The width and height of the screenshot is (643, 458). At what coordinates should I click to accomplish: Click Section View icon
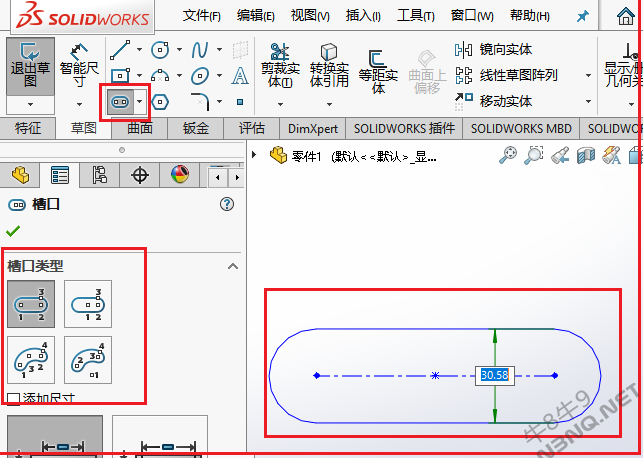pyautogui.click(x=586, y=156)
